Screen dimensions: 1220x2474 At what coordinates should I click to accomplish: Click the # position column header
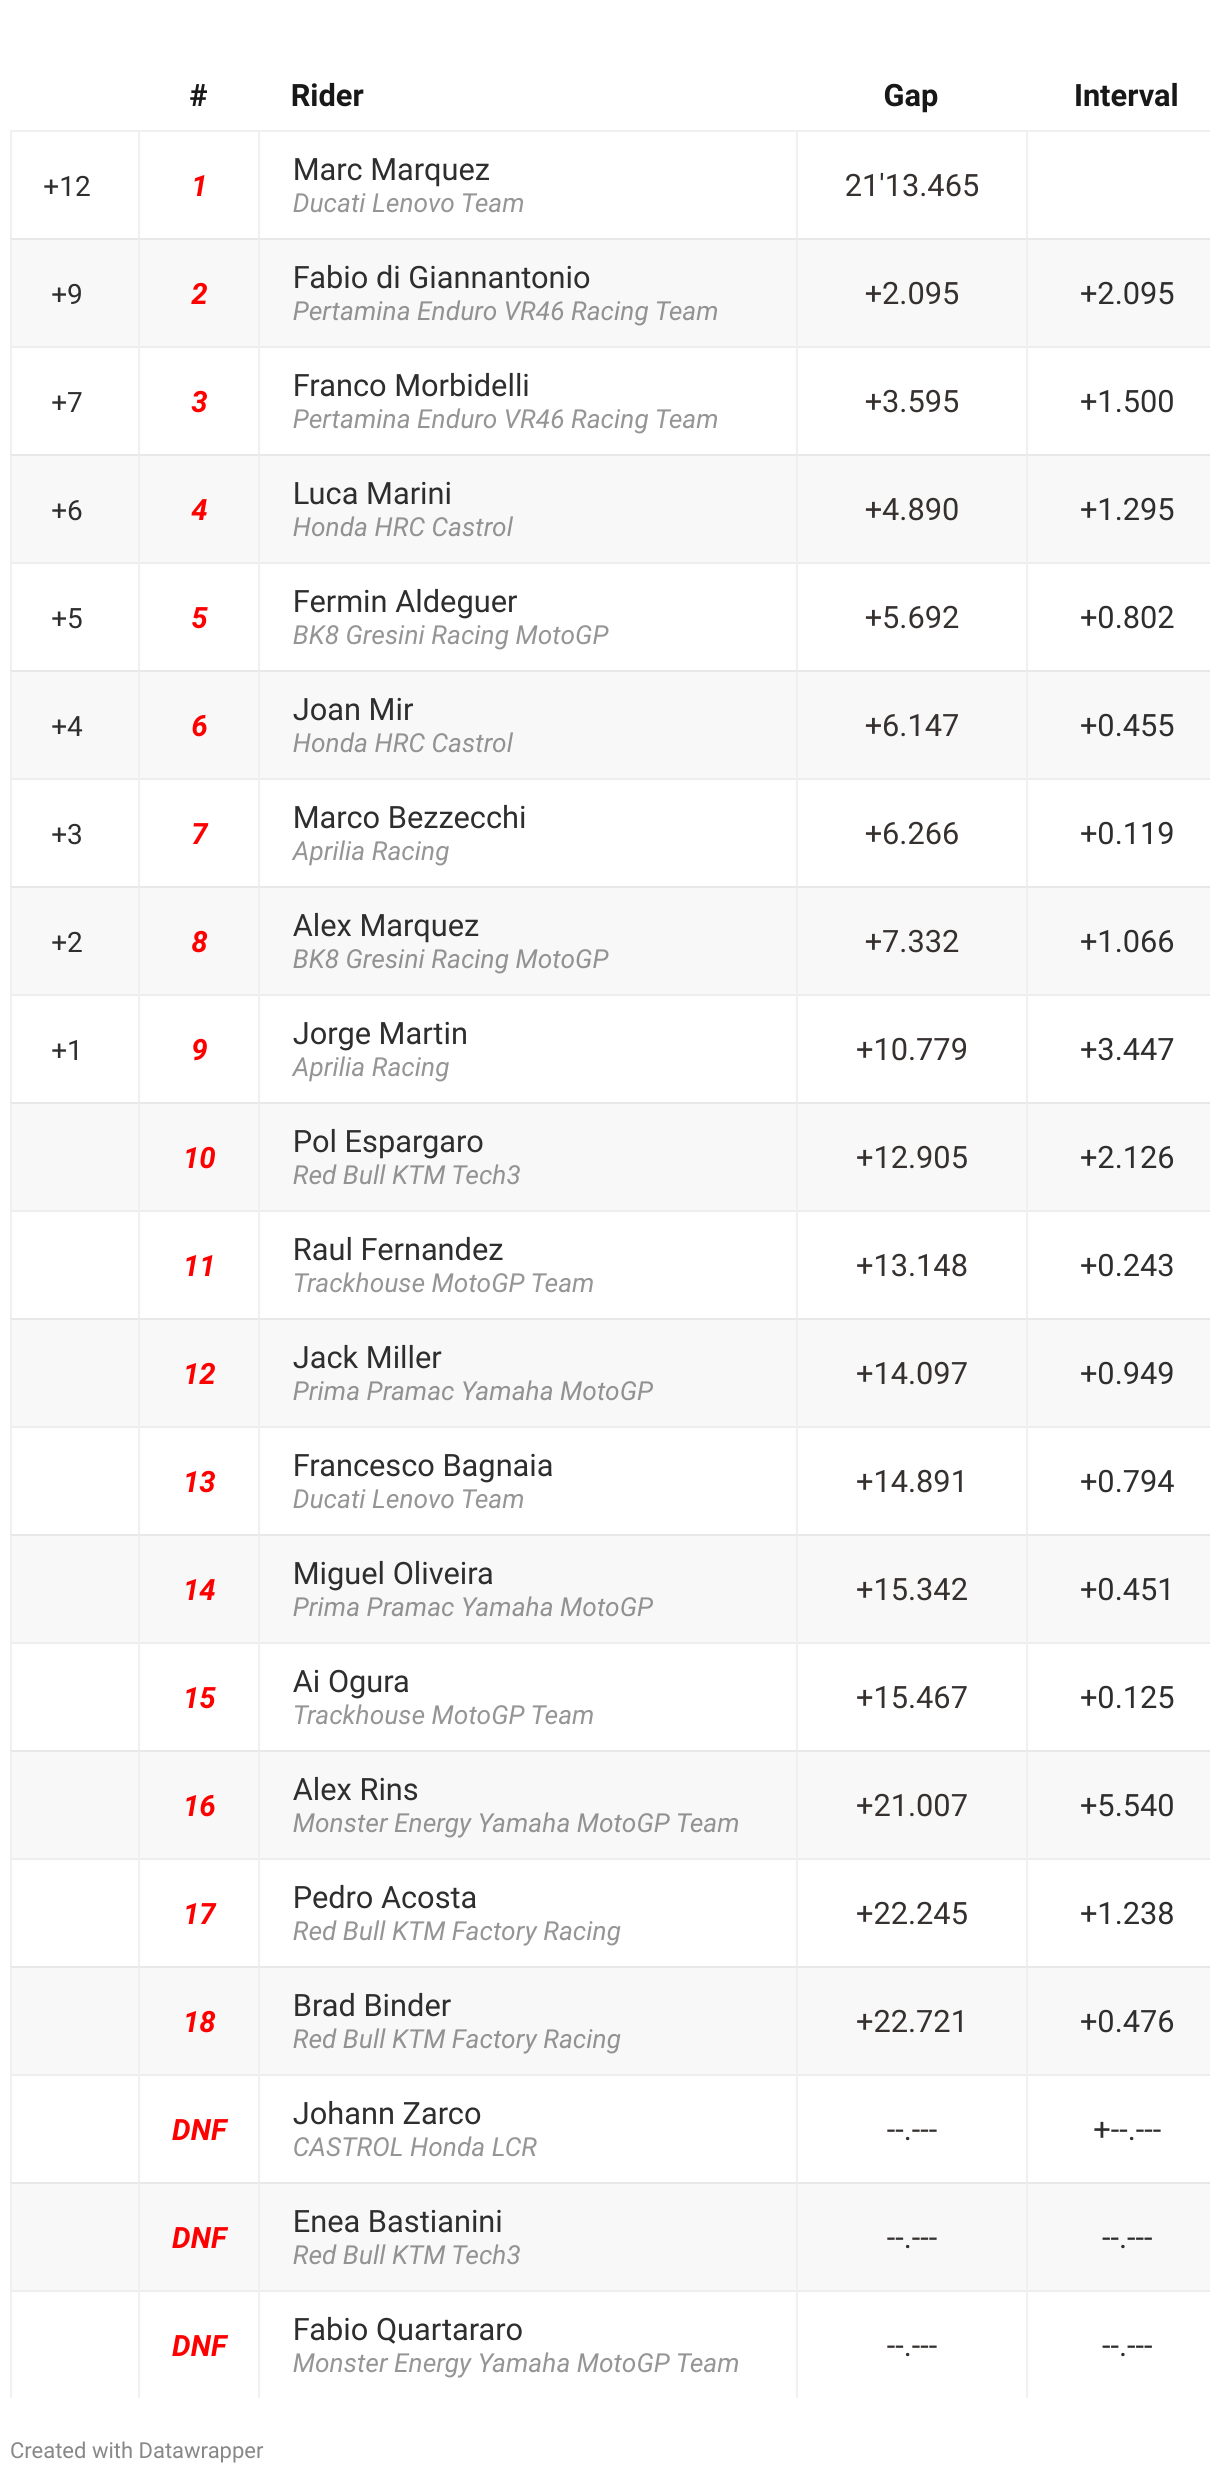198,96
